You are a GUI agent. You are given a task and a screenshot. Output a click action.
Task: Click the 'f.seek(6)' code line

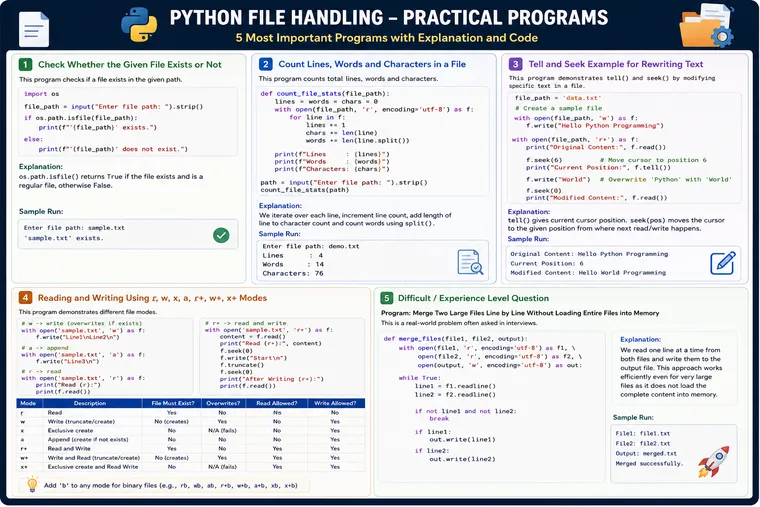pyautogui.click(x=544, y=160)
